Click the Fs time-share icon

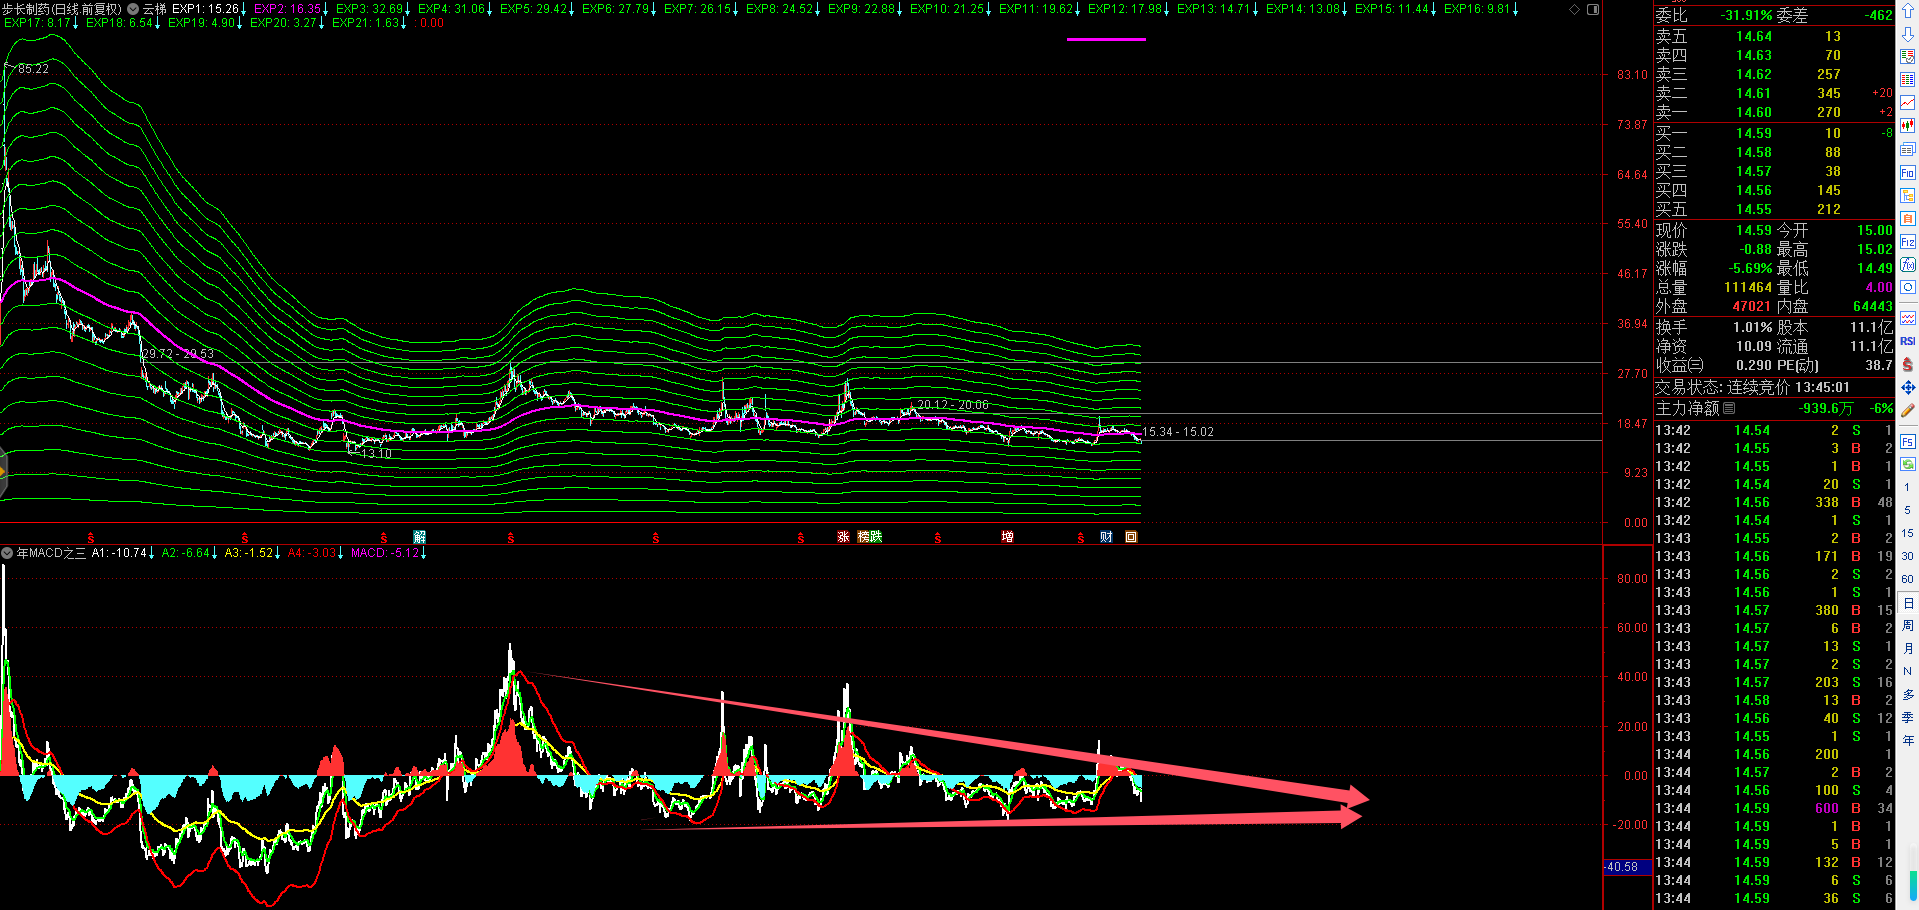tap(1907, 442)
